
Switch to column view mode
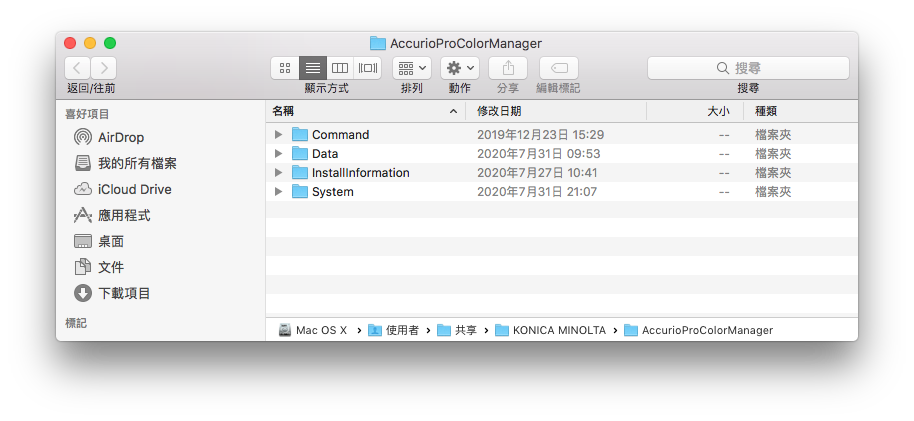(340, 68)
